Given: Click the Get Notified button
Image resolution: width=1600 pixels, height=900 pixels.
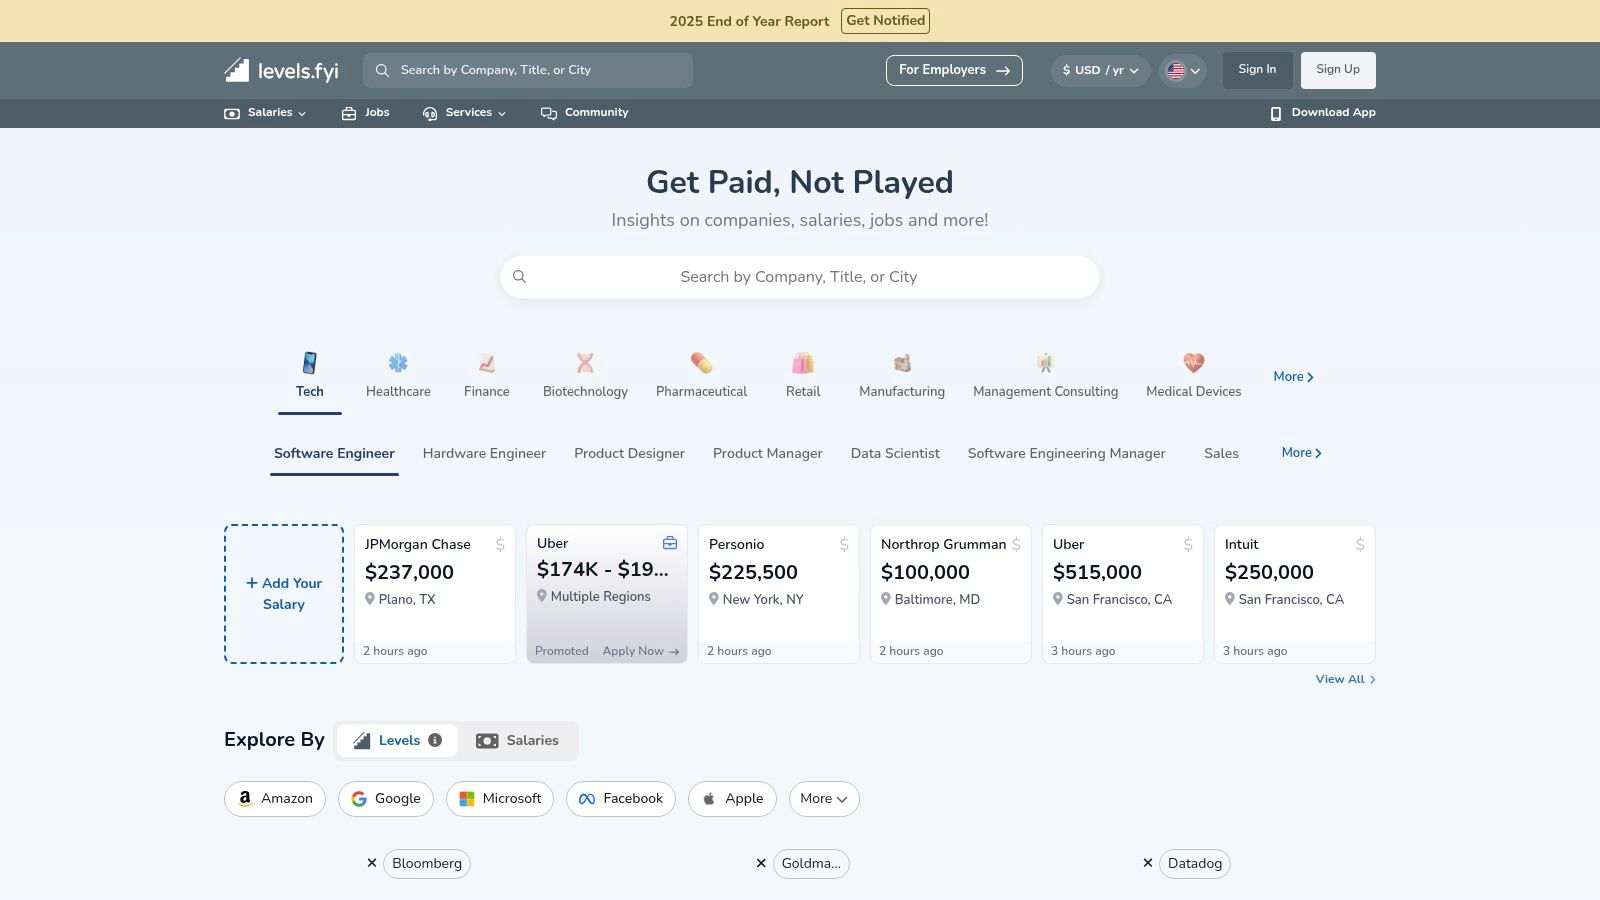Looking at the screenshot, I should (x=885, y=21).
